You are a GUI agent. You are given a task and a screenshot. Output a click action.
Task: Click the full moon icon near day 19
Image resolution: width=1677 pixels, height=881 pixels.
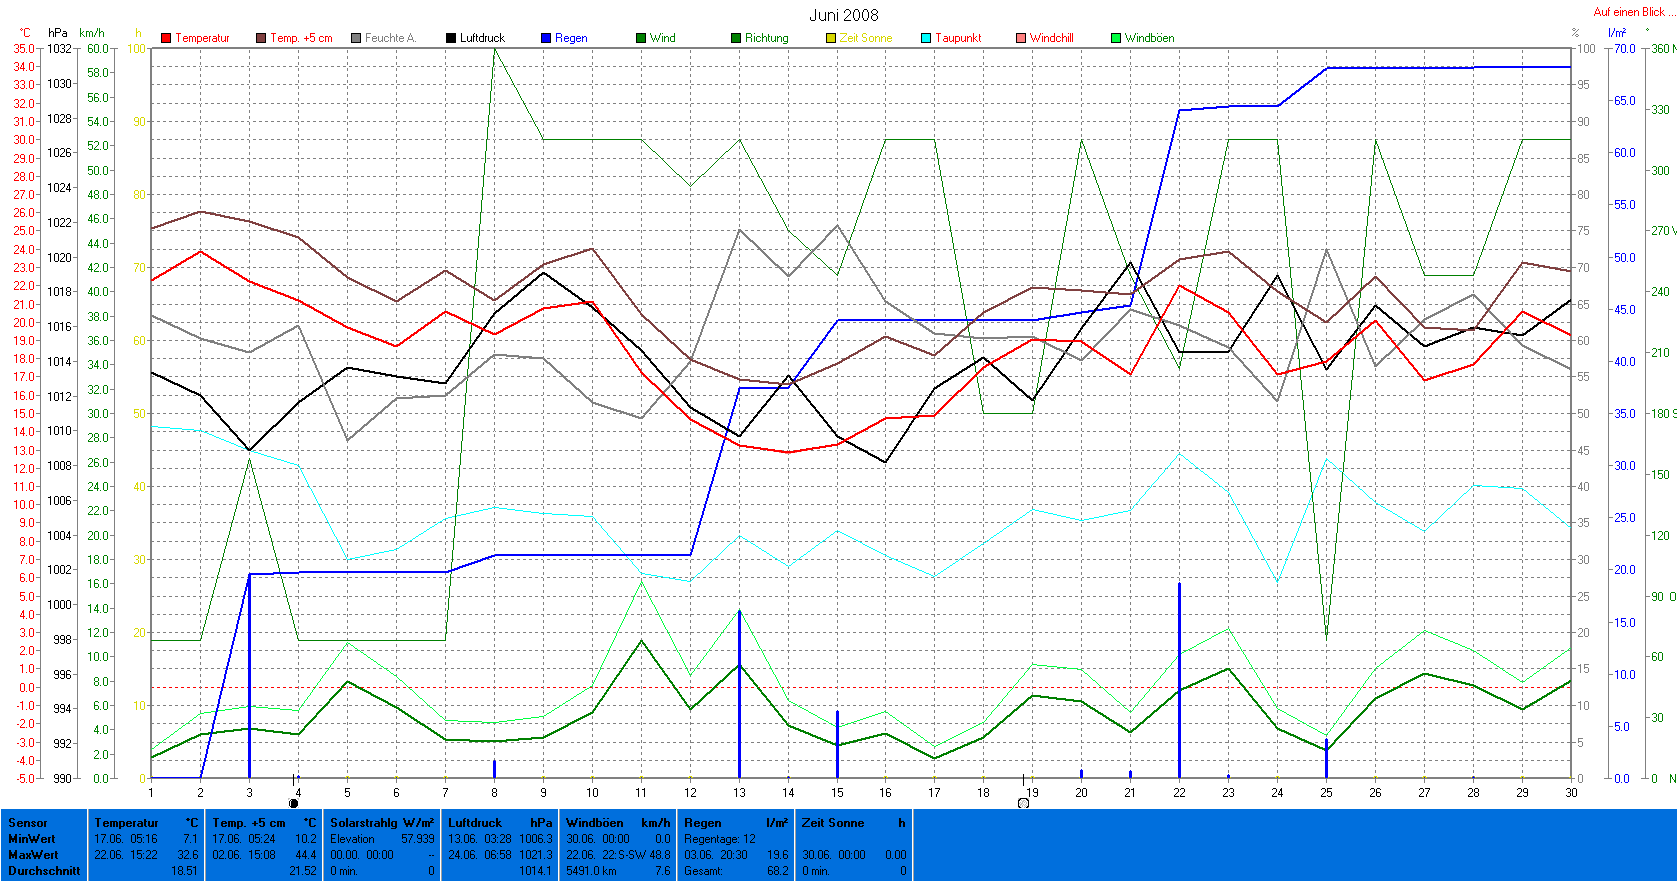[x=1023, y=803]
